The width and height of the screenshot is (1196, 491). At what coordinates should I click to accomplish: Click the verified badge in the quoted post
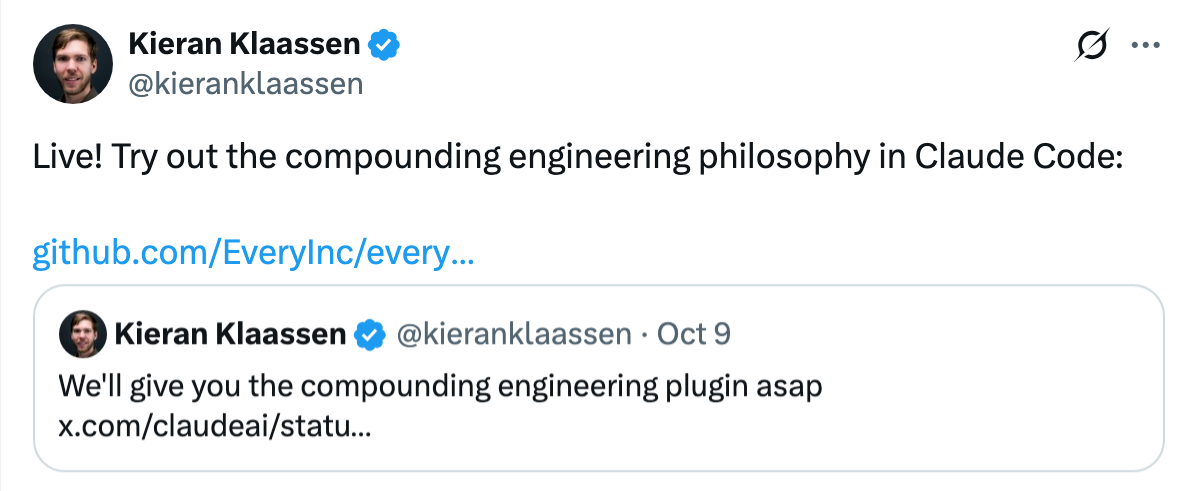(372, 334)
